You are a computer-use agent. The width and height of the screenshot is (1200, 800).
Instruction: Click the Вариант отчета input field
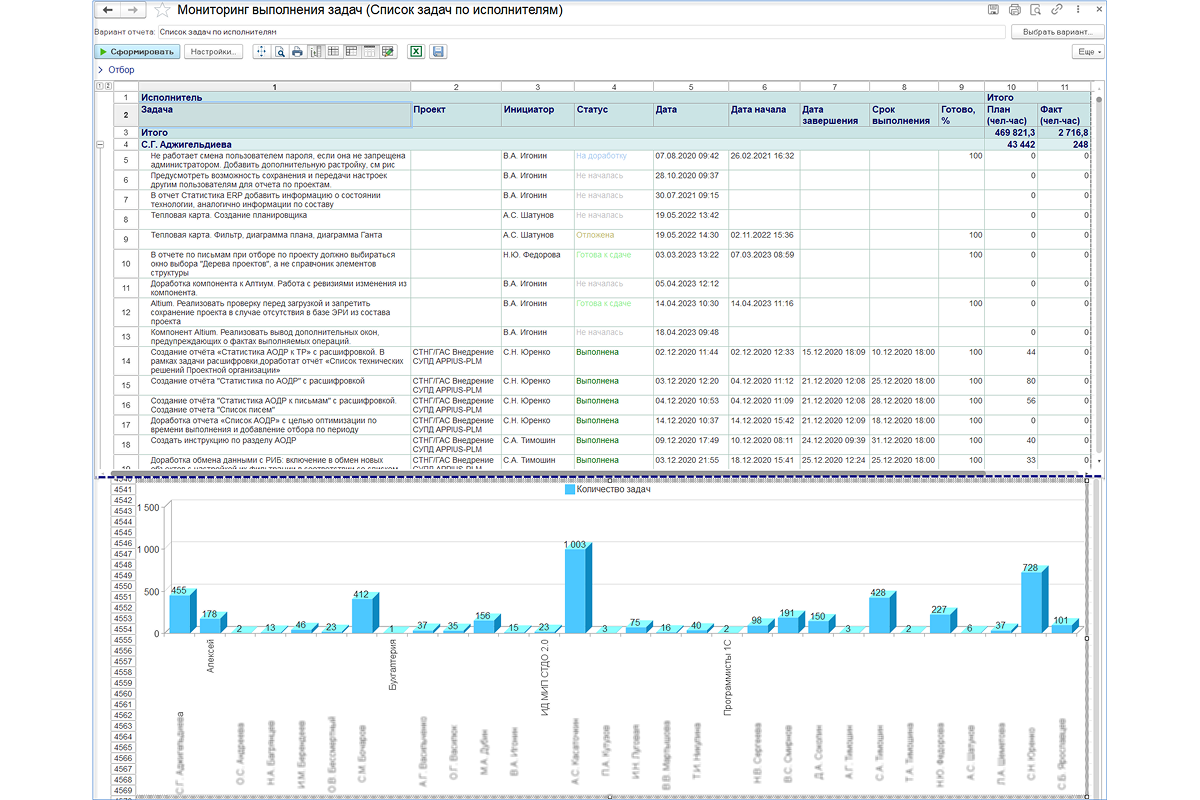(x=575, y=32)
